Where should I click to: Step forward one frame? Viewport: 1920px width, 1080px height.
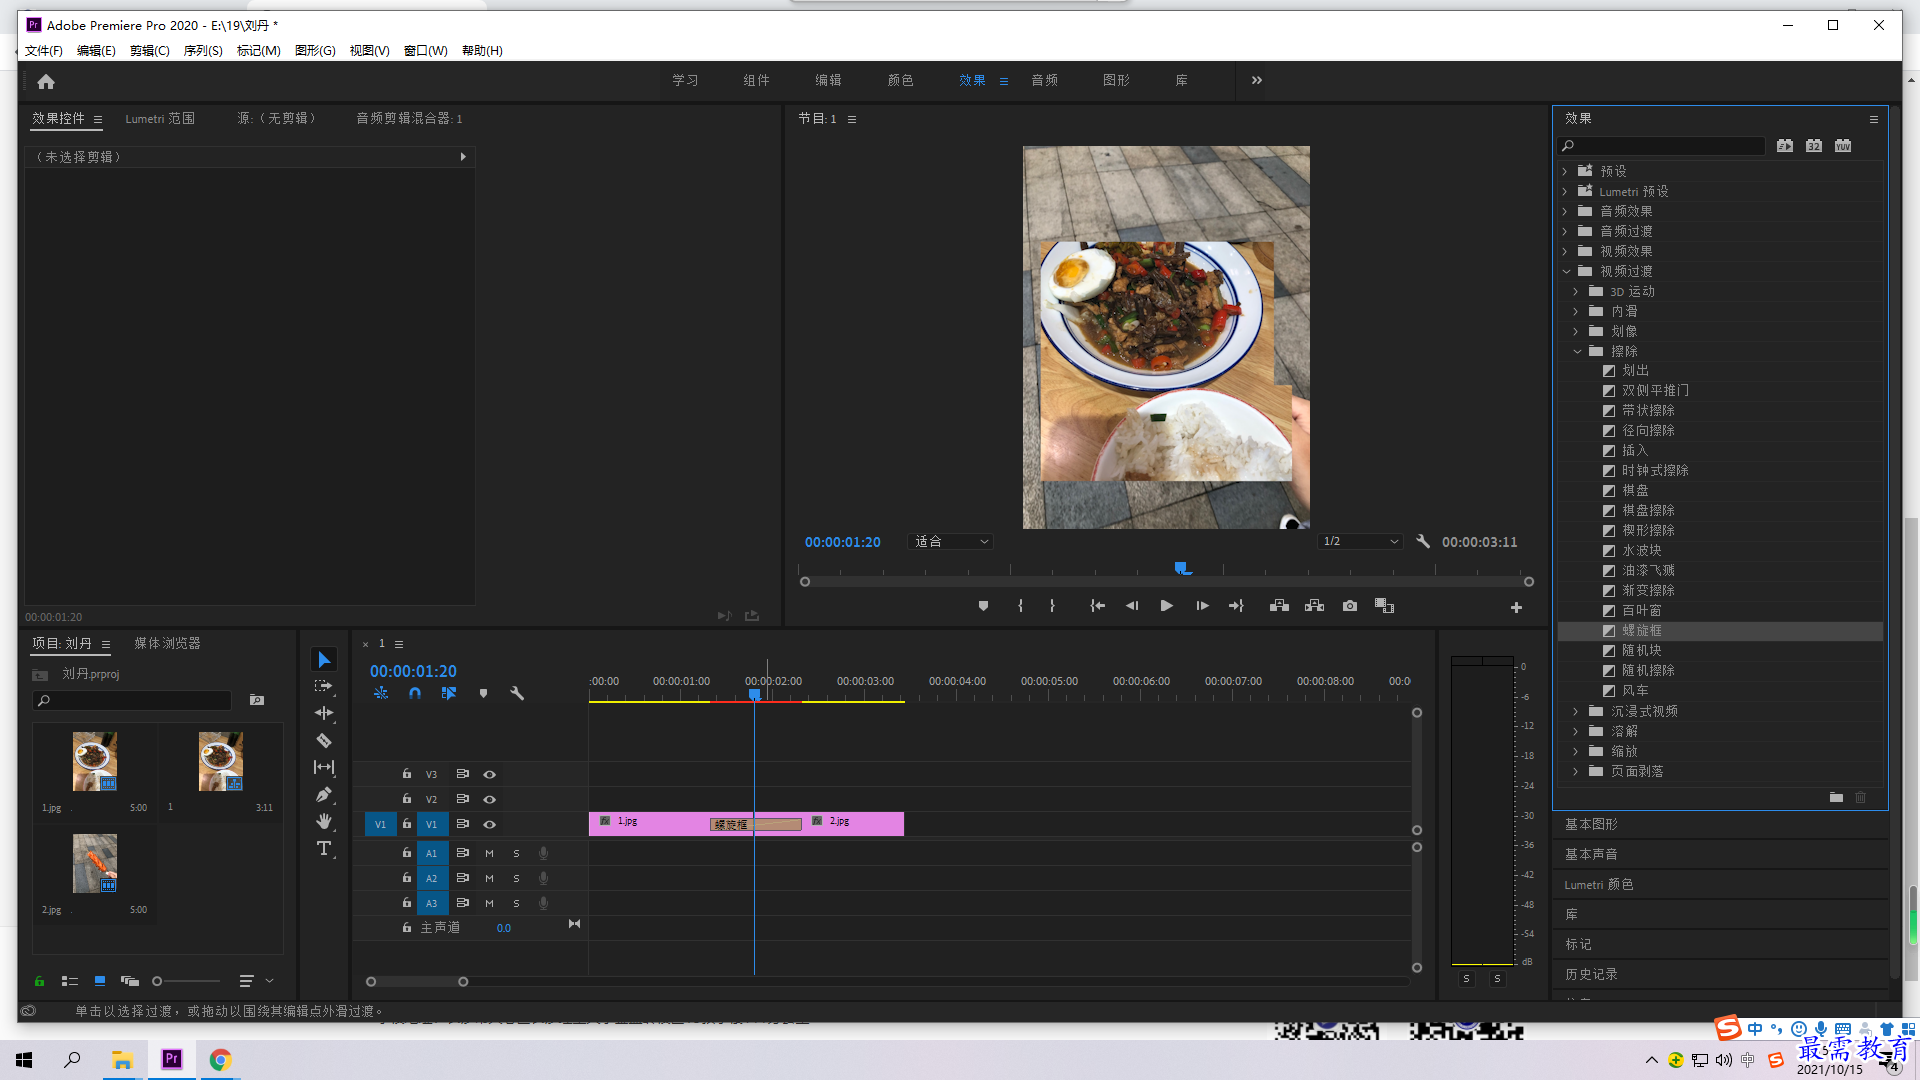point(1202,606)
